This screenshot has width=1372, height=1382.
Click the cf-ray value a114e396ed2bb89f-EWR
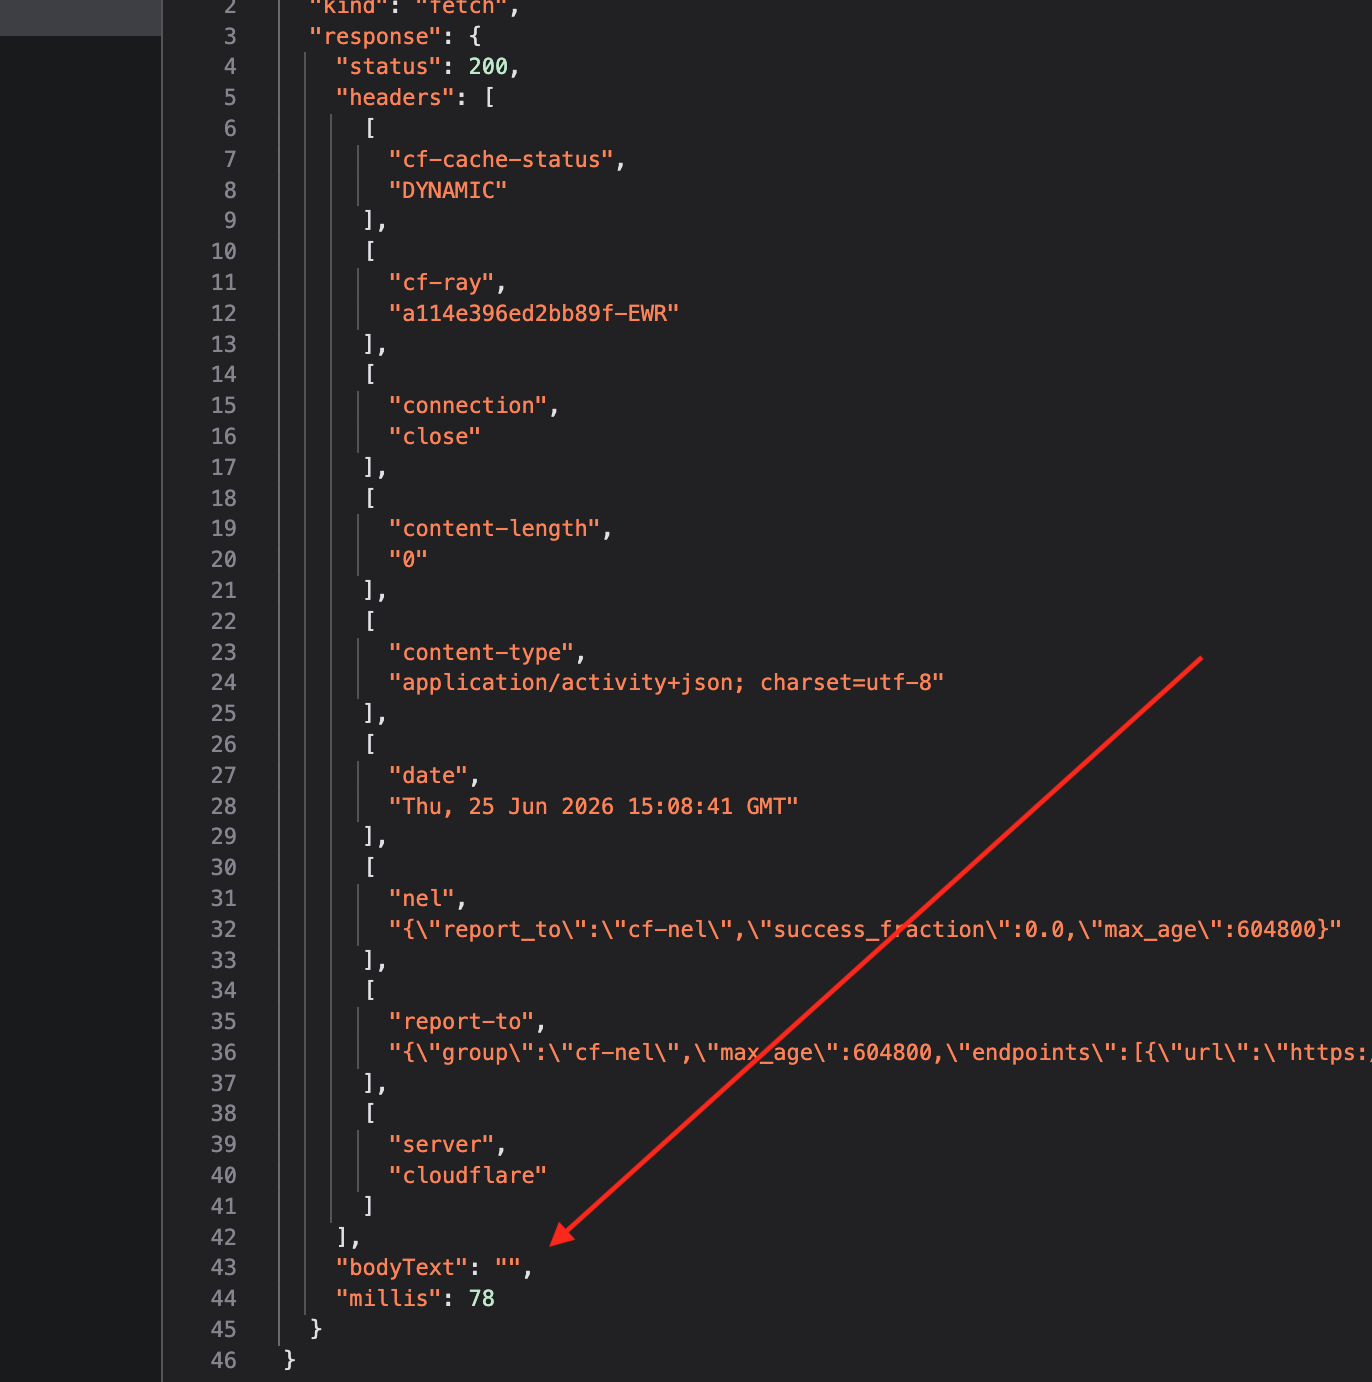tap(534, 313)
